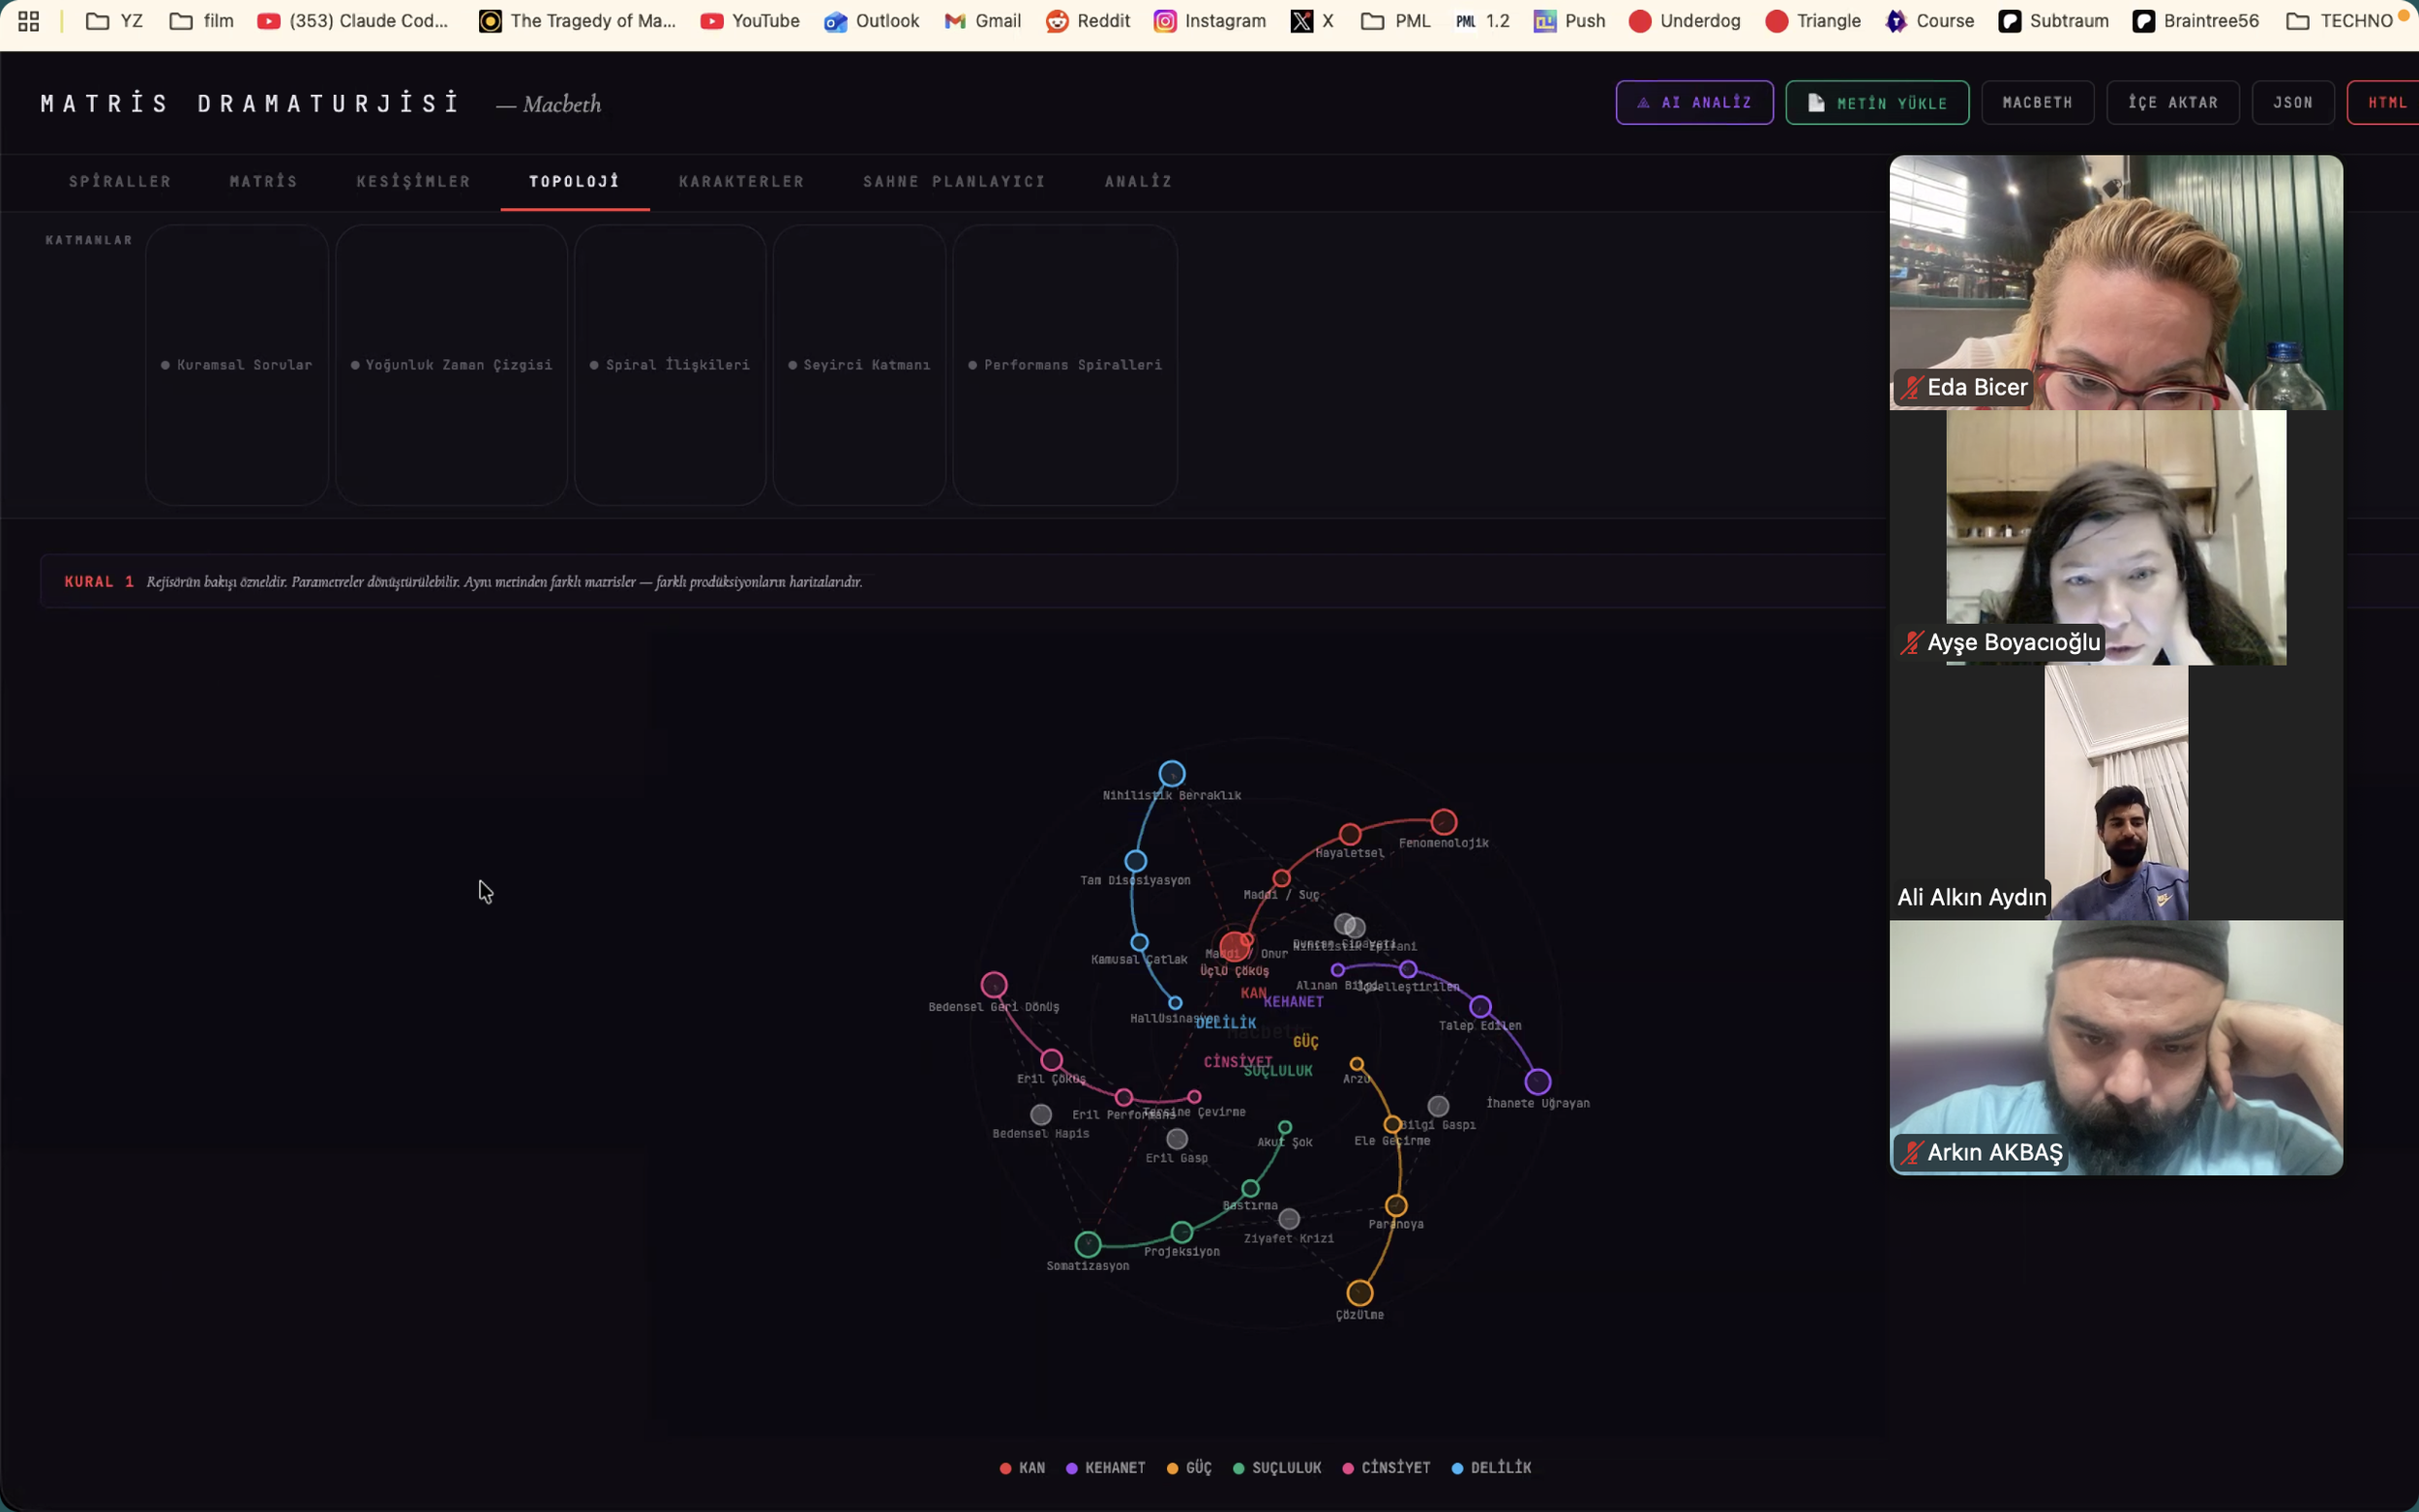Select the Arzu node
The width and height of the screenshot is (2419, 1512).
pos(1356,1064)
